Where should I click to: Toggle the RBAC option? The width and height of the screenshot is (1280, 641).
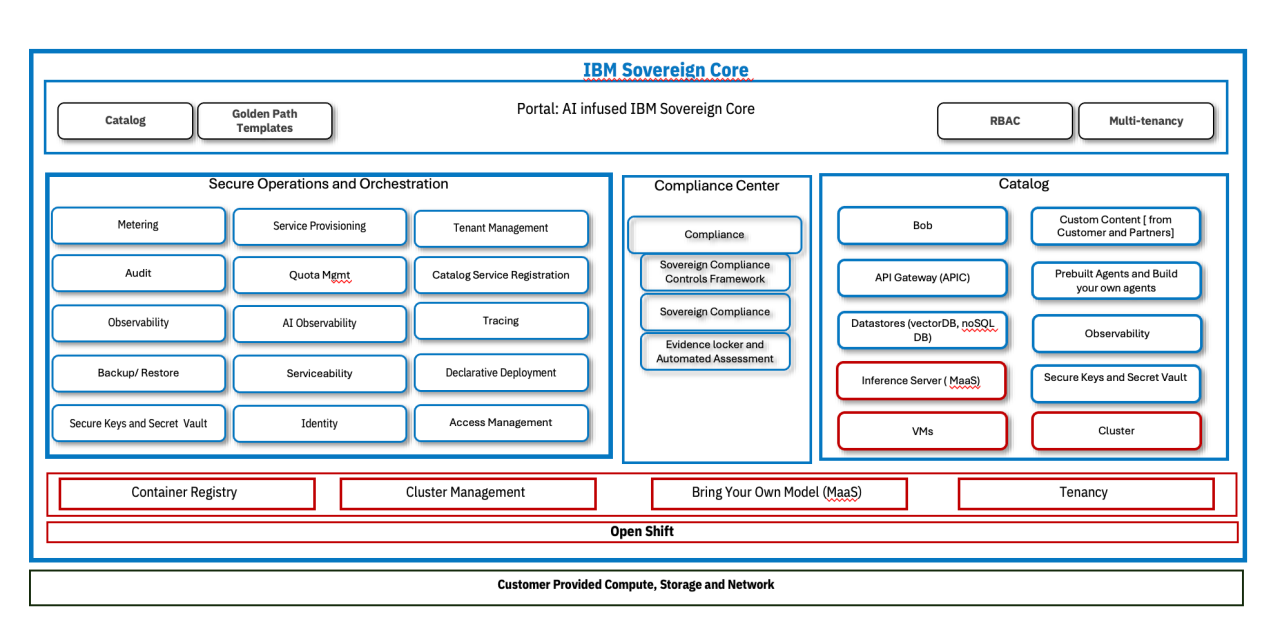click(1004, 120)
